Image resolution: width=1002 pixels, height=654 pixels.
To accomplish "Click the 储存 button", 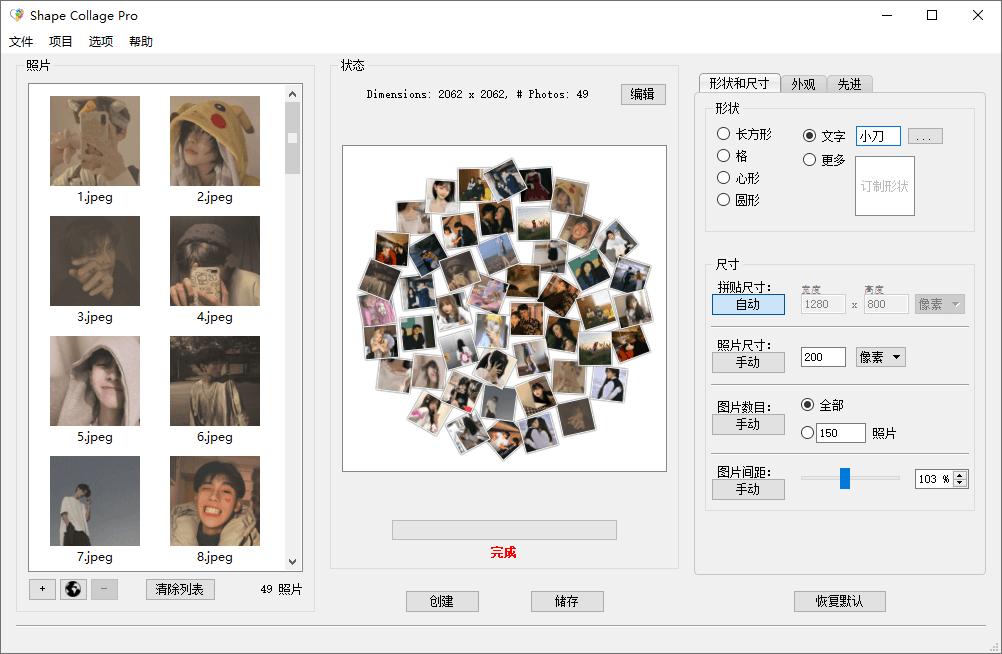I will tap(567, 601).
